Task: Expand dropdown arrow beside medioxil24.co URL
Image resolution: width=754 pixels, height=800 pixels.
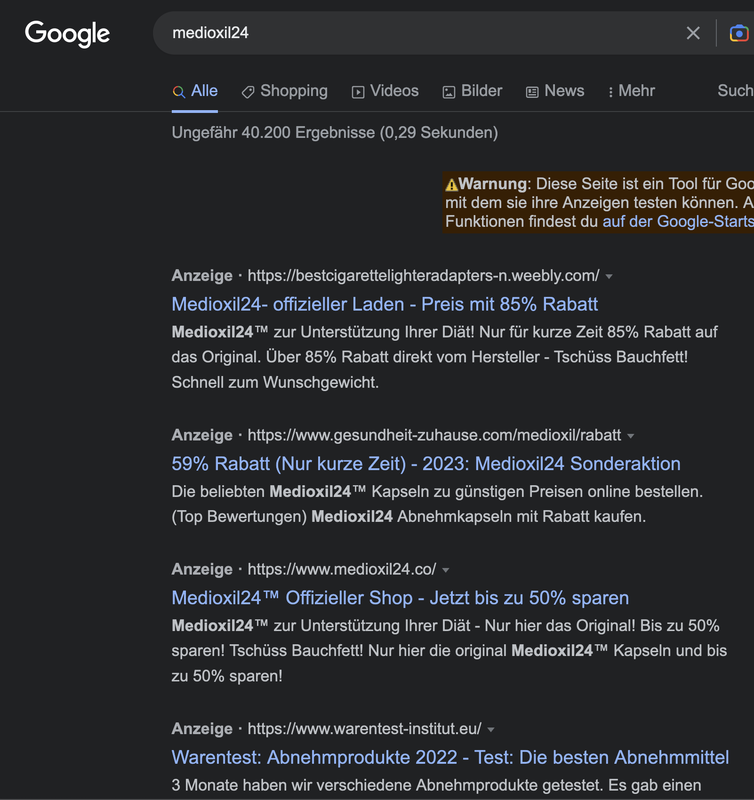Action: 446,570
